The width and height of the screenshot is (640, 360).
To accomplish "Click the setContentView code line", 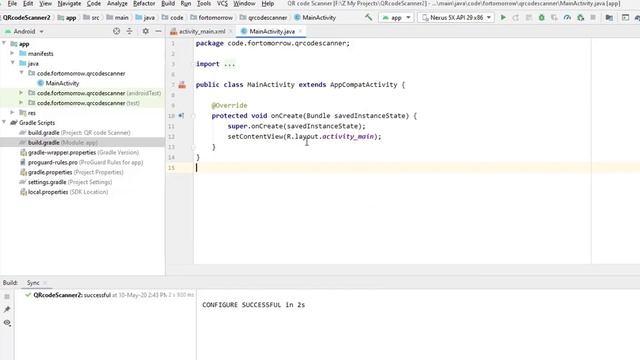I will [x=304, y=136].
